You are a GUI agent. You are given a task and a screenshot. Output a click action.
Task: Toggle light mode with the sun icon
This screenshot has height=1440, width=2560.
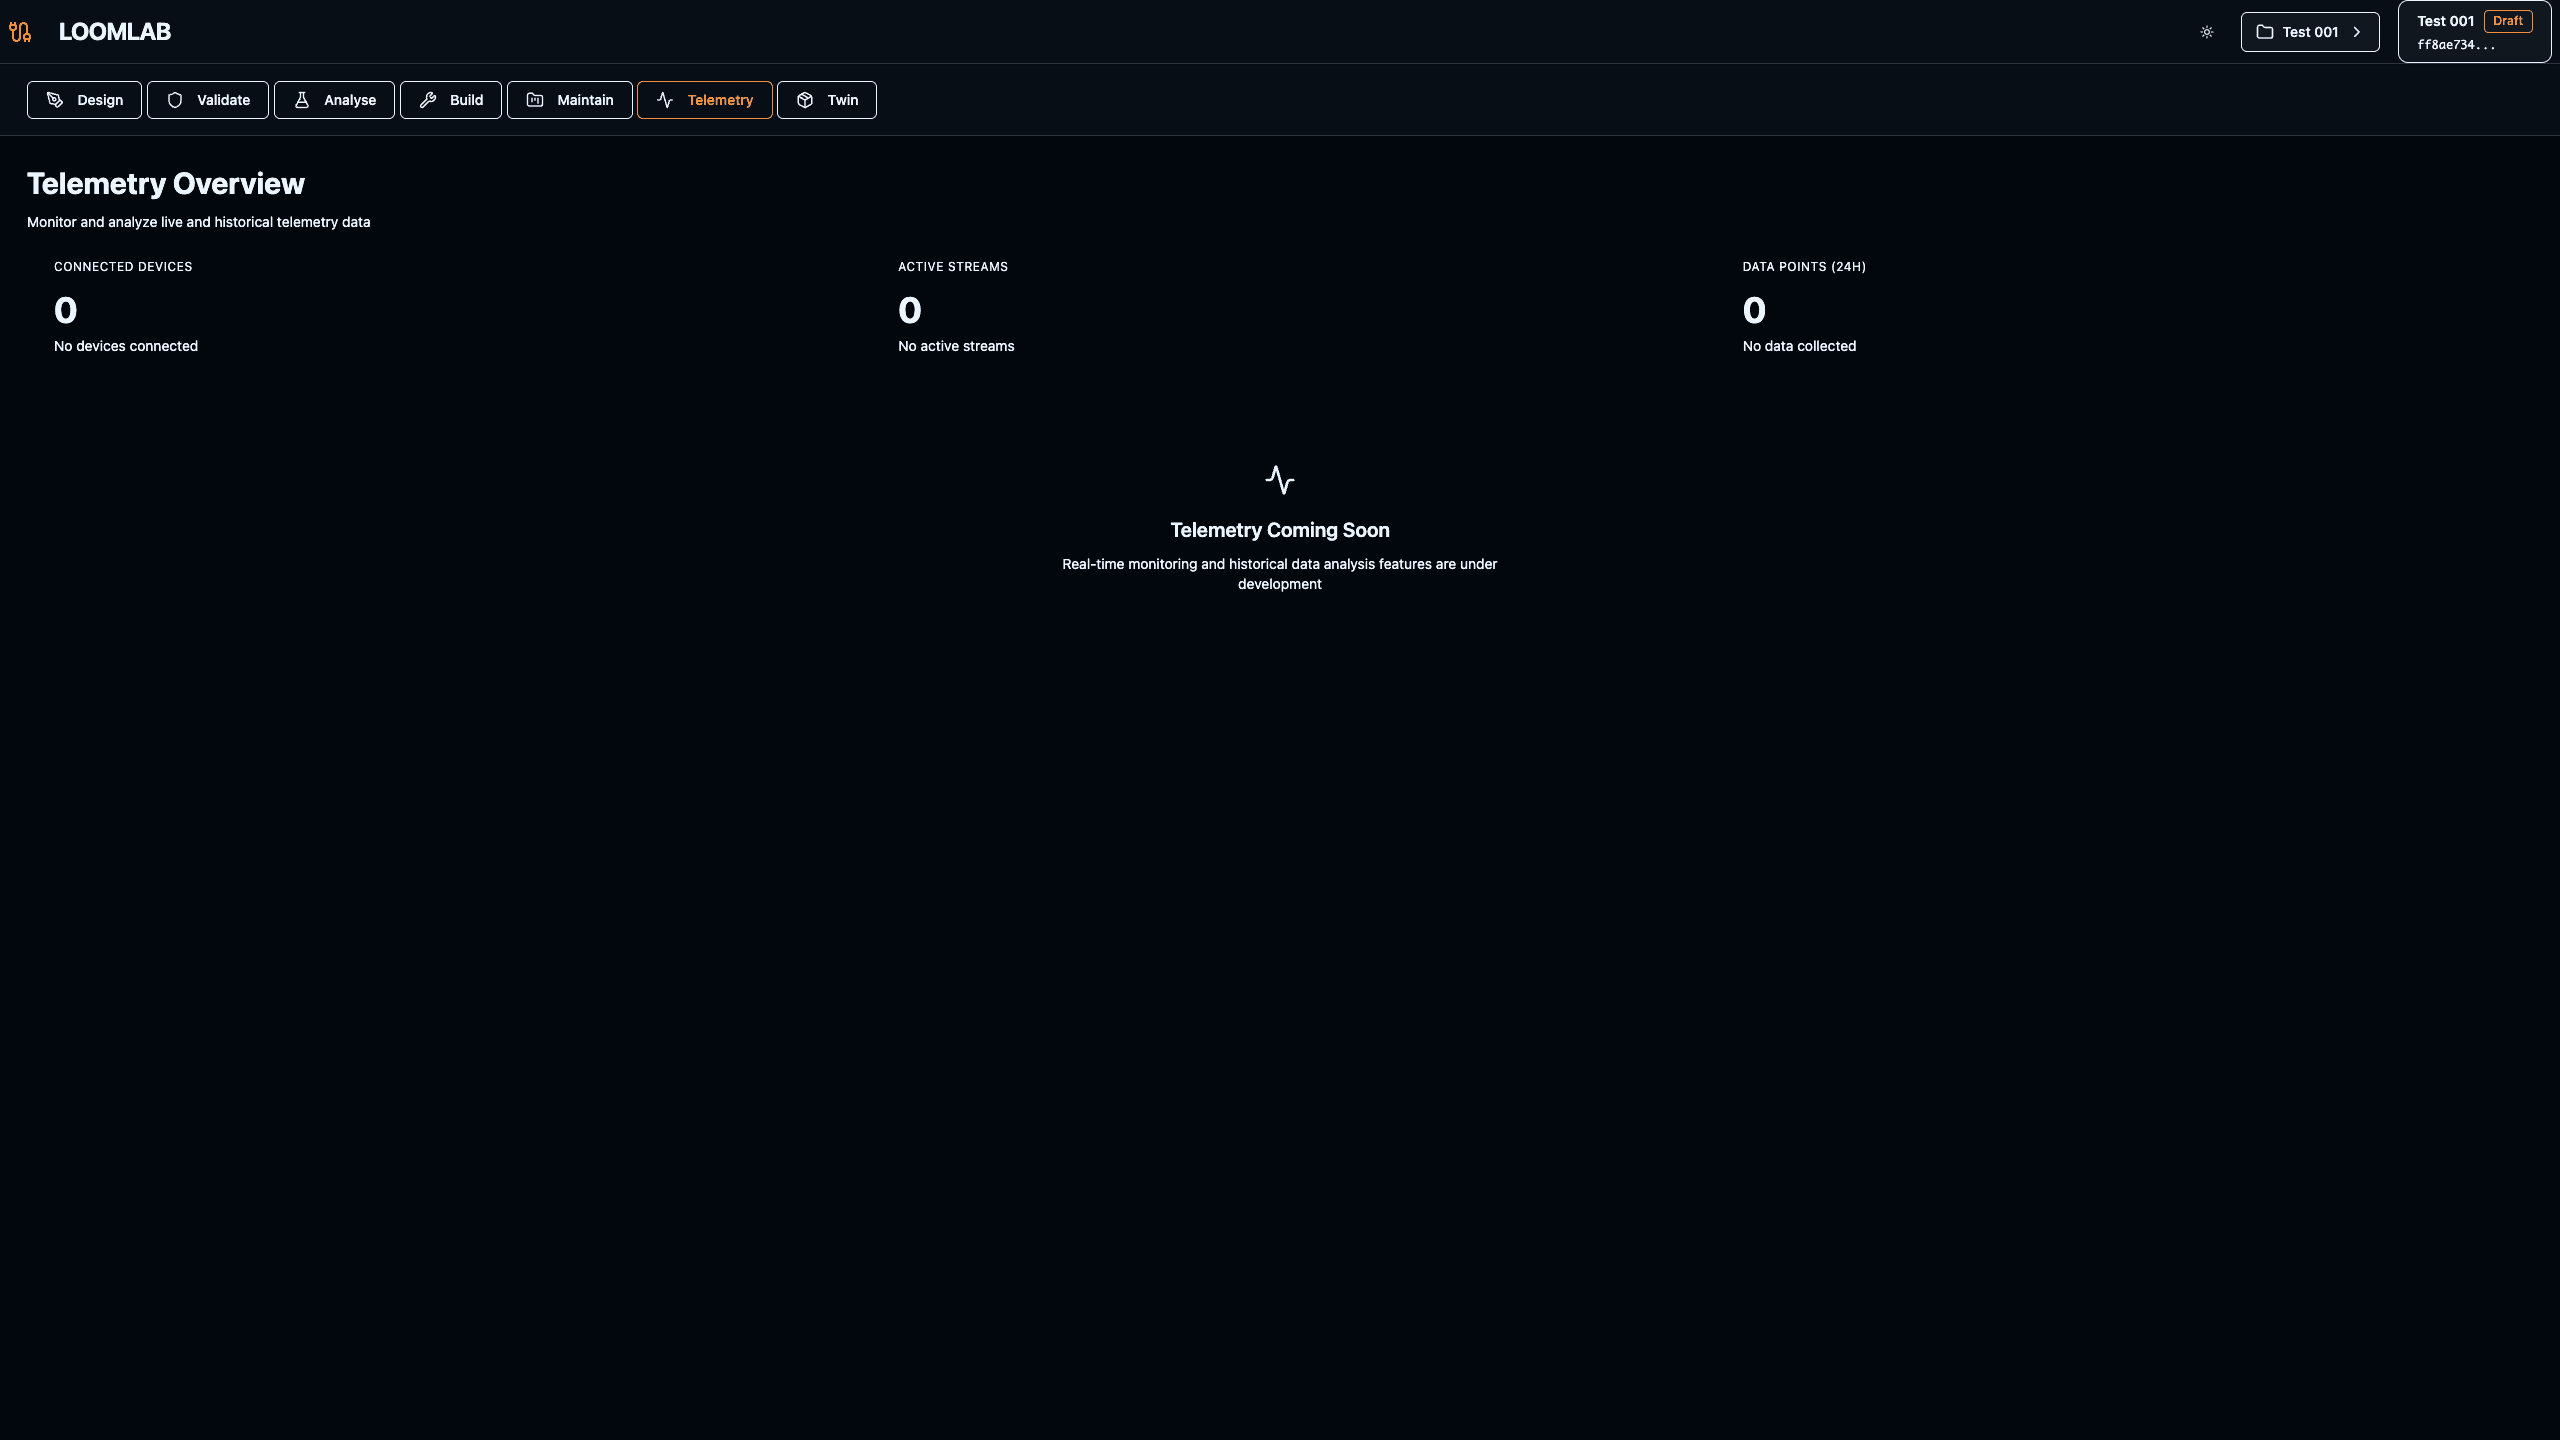2207,31
